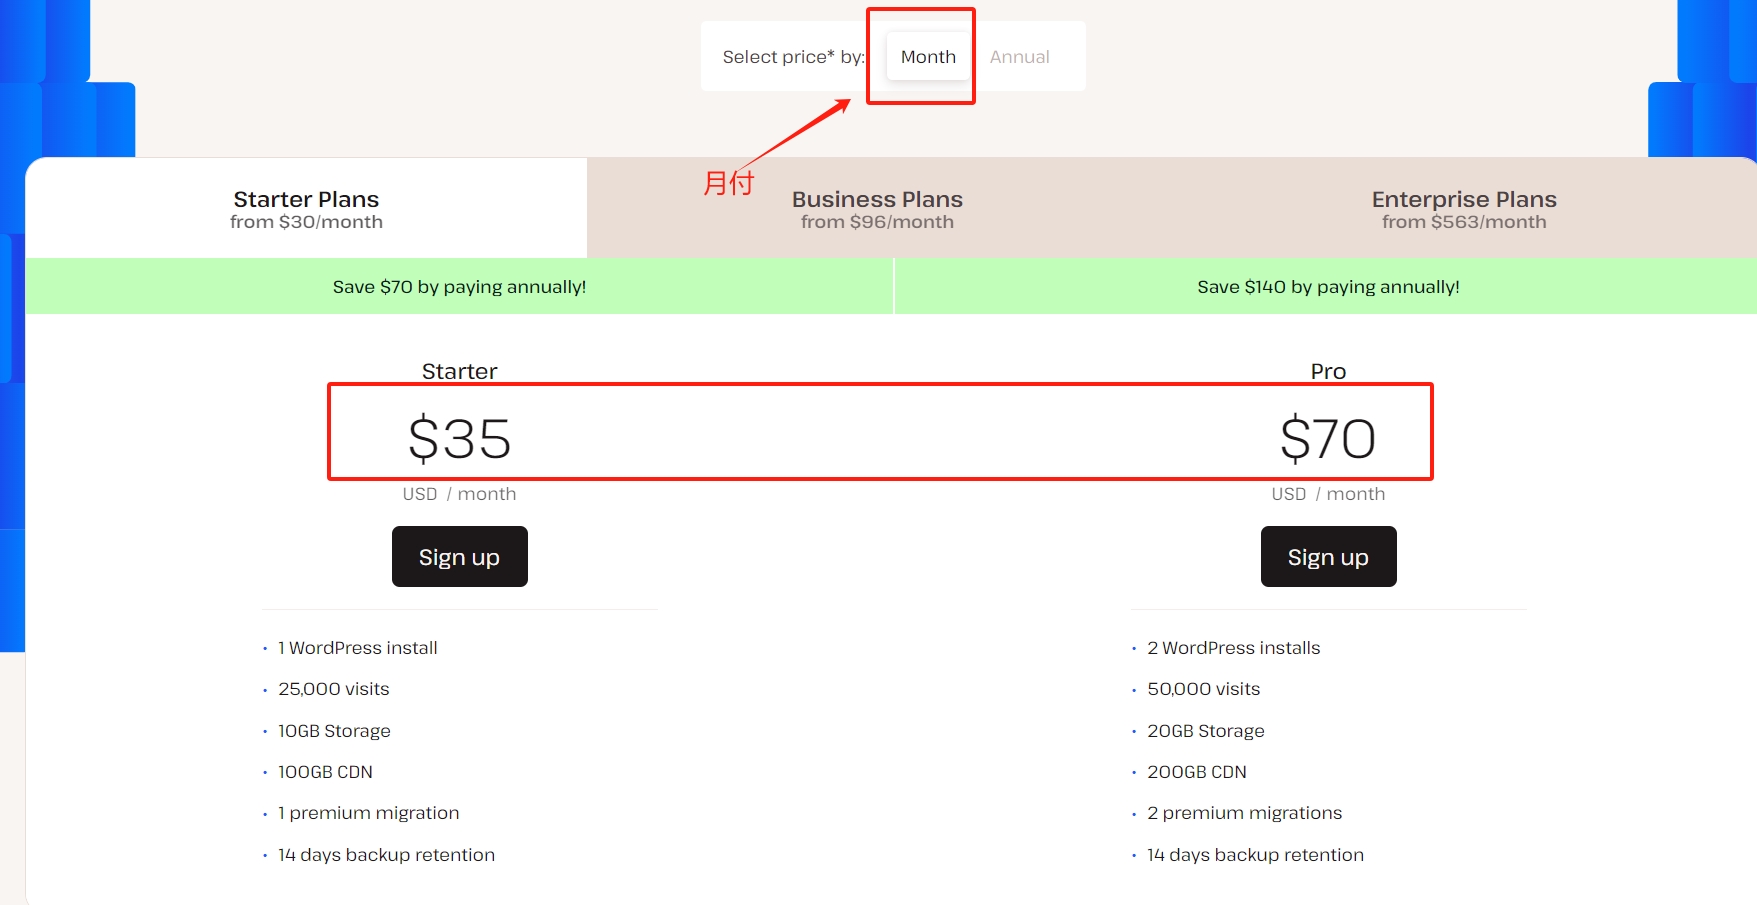Click the Pro plan heading
Viewport: 1757px width, 905px height.
click(1328, 371)
